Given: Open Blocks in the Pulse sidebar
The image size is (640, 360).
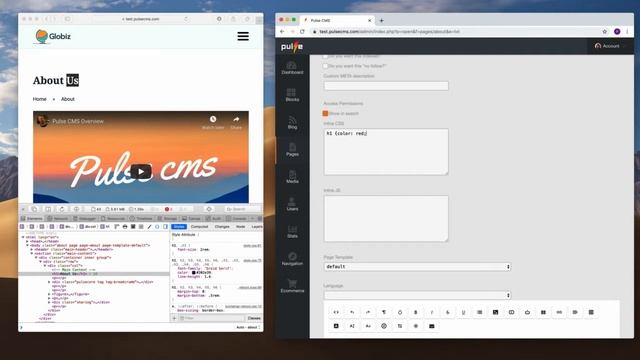Looking at the screenshot, I should tap(292, 95).
